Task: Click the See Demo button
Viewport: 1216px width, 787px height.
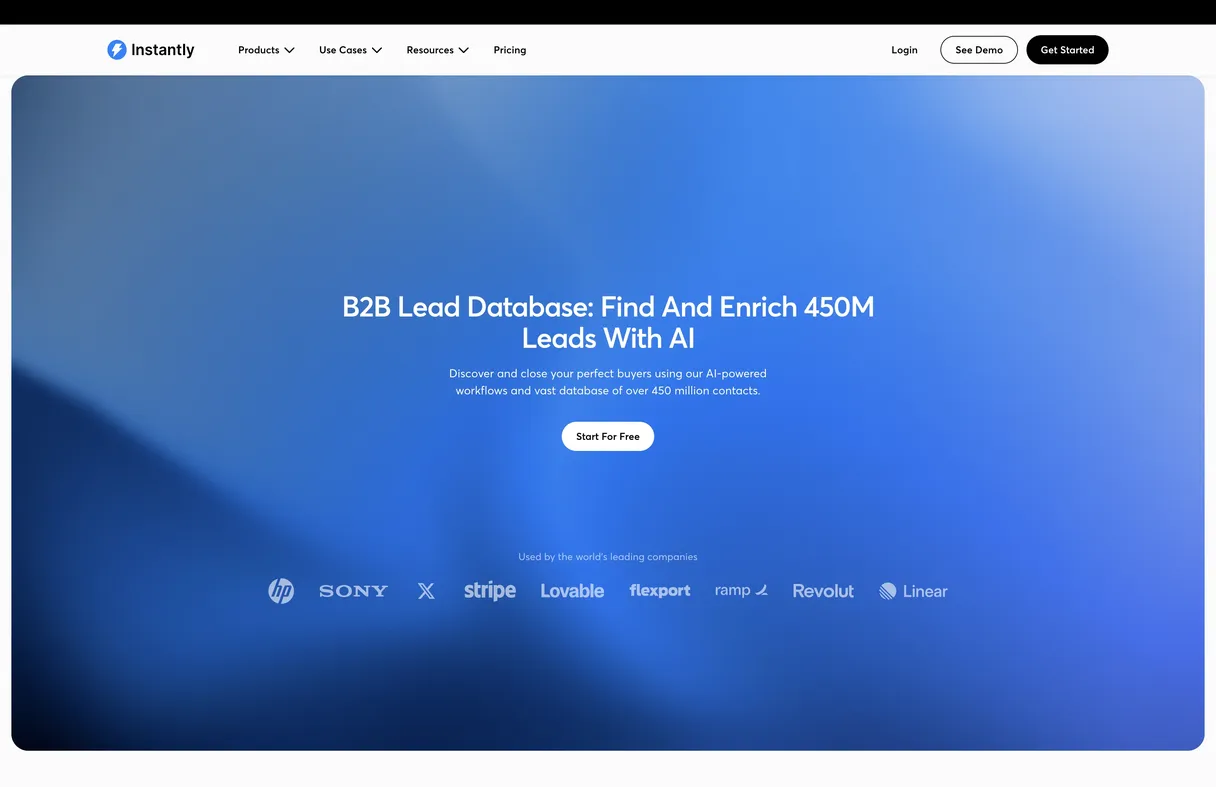Action: 979,50
